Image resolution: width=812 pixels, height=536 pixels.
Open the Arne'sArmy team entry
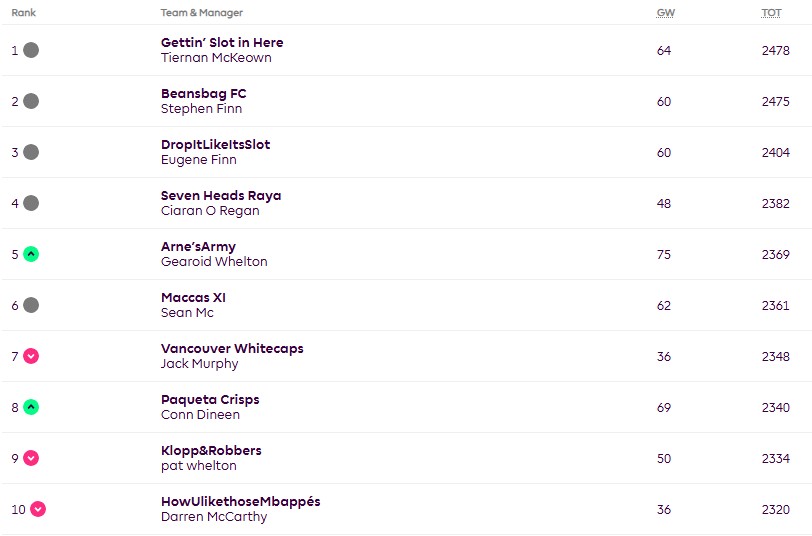click(x=198, y=247)
